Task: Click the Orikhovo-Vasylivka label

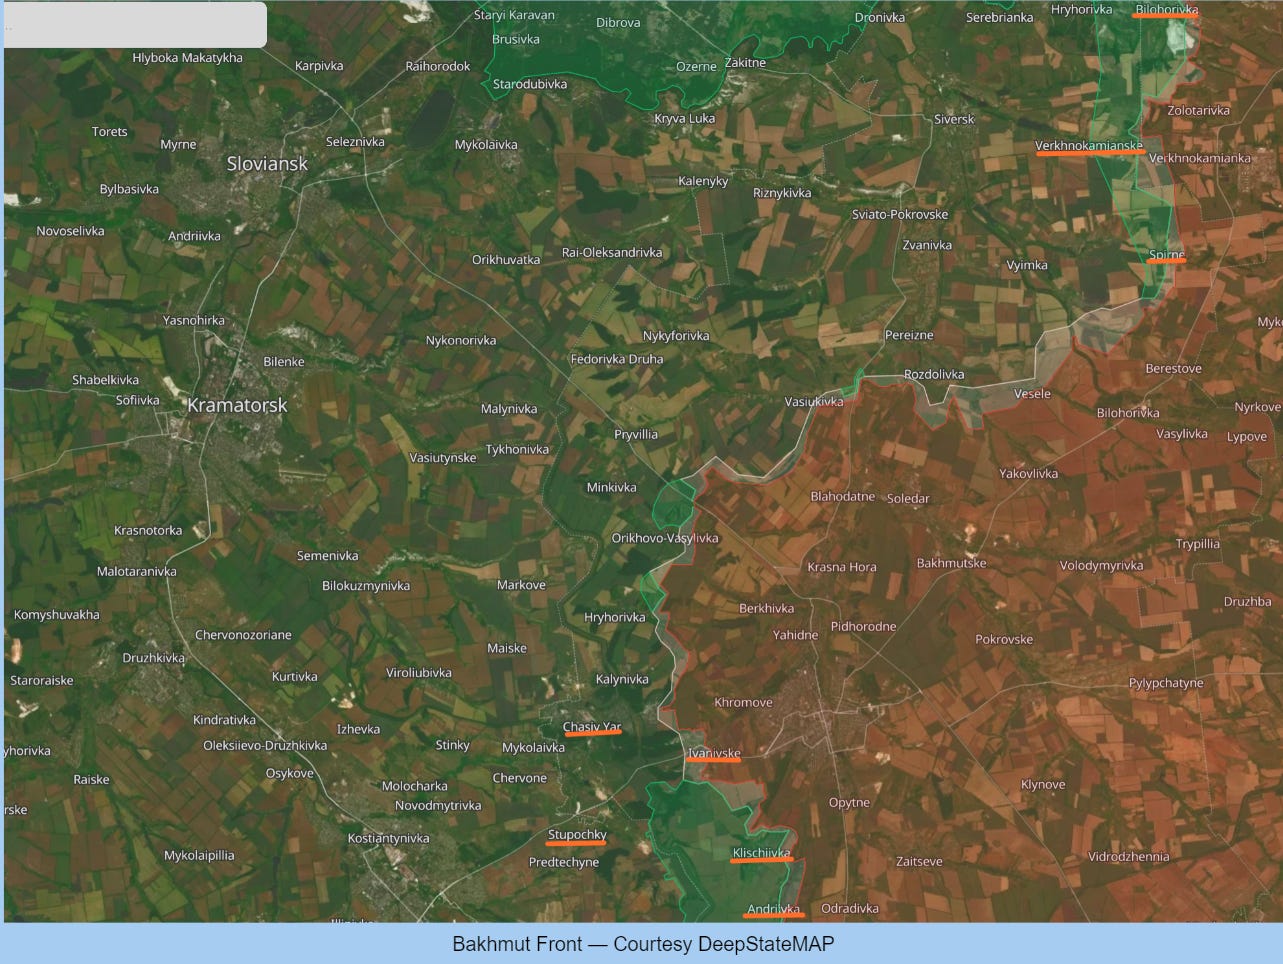Action: pos(665,538)
